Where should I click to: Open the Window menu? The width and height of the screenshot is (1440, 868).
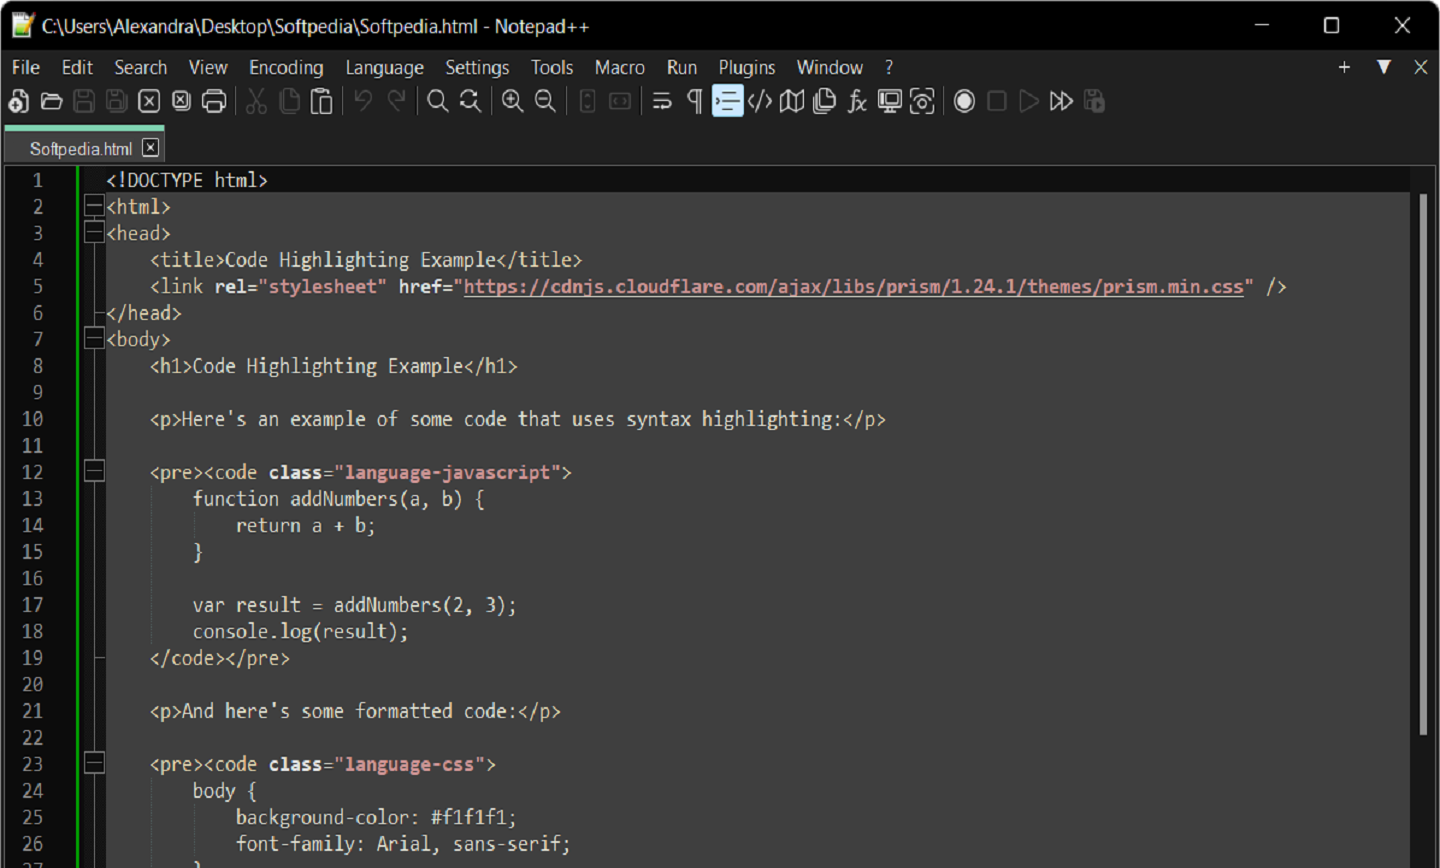[x=829, y=67]
